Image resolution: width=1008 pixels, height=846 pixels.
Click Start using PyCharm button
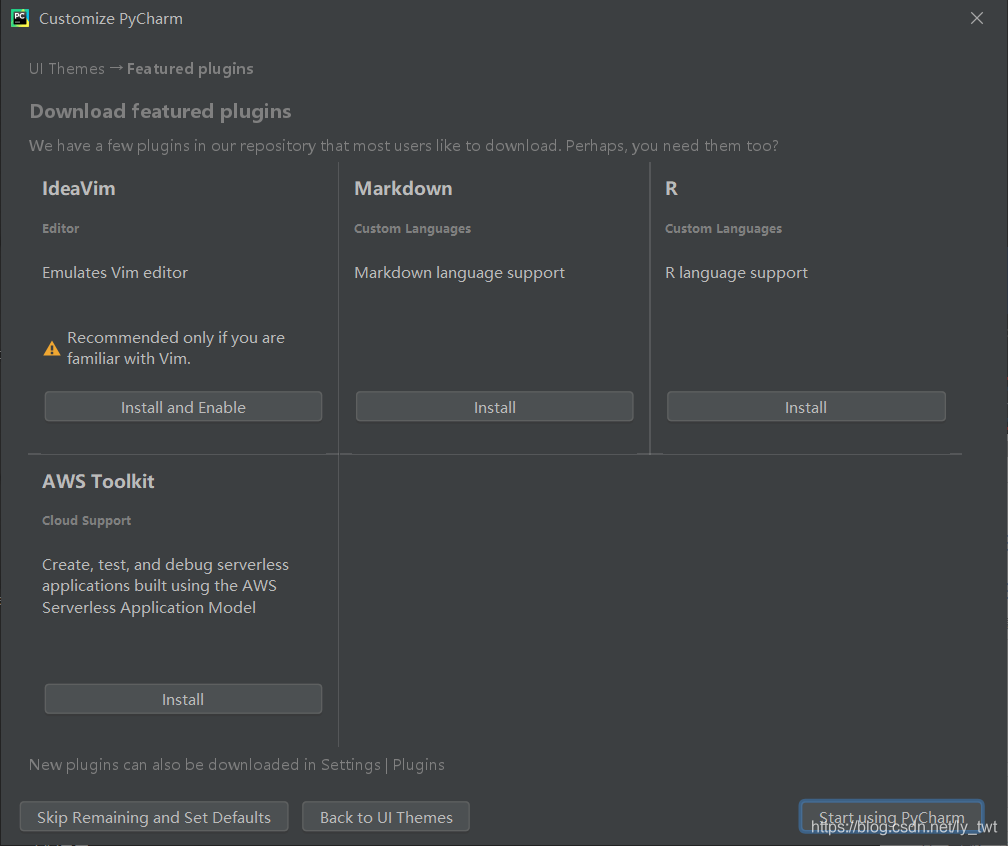coord(891,817)
